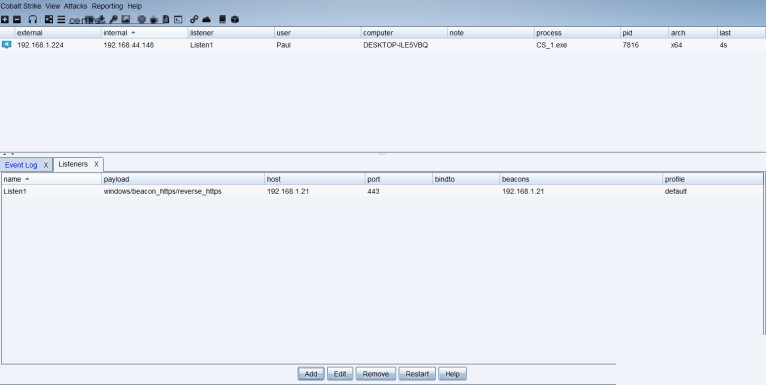This screenshot has height=385, width=766.
Task: Open the help book icon in toolbar
Action: click(222, 20)
